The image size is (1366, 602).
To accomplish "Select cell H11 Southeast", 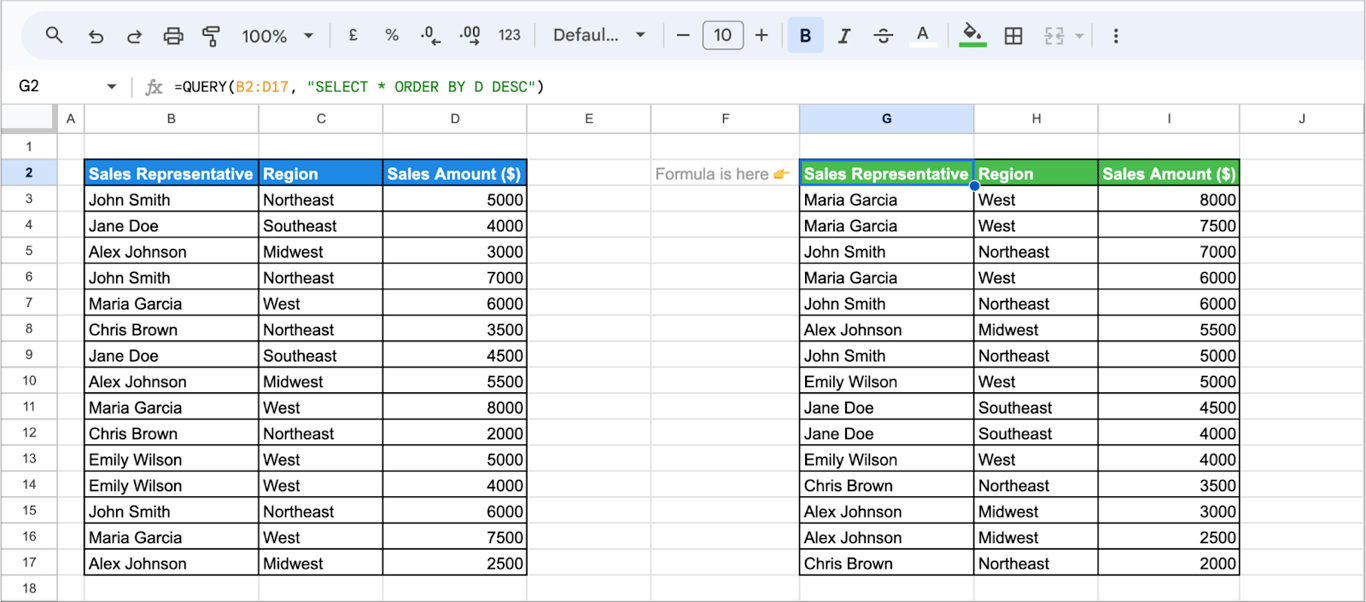I will point(1036,407).
